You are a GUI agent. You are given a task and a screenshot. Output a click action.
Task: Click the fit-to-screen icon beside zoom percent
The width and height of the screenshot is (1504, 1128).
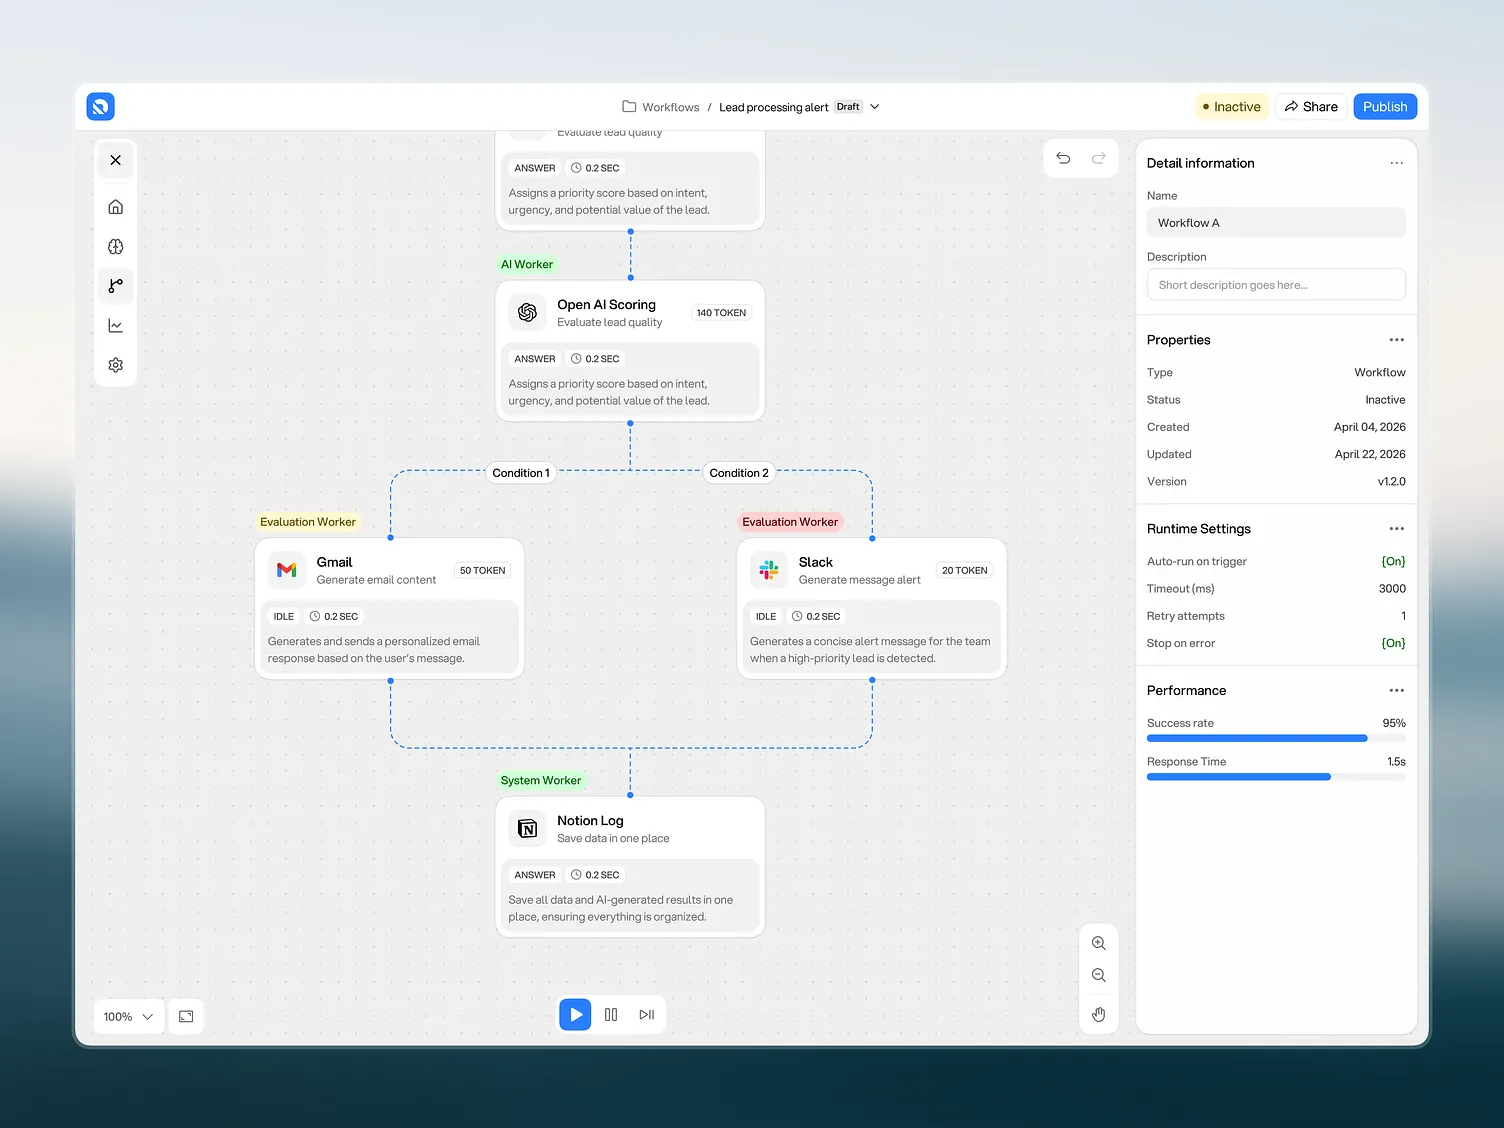tap(186, 1016)
